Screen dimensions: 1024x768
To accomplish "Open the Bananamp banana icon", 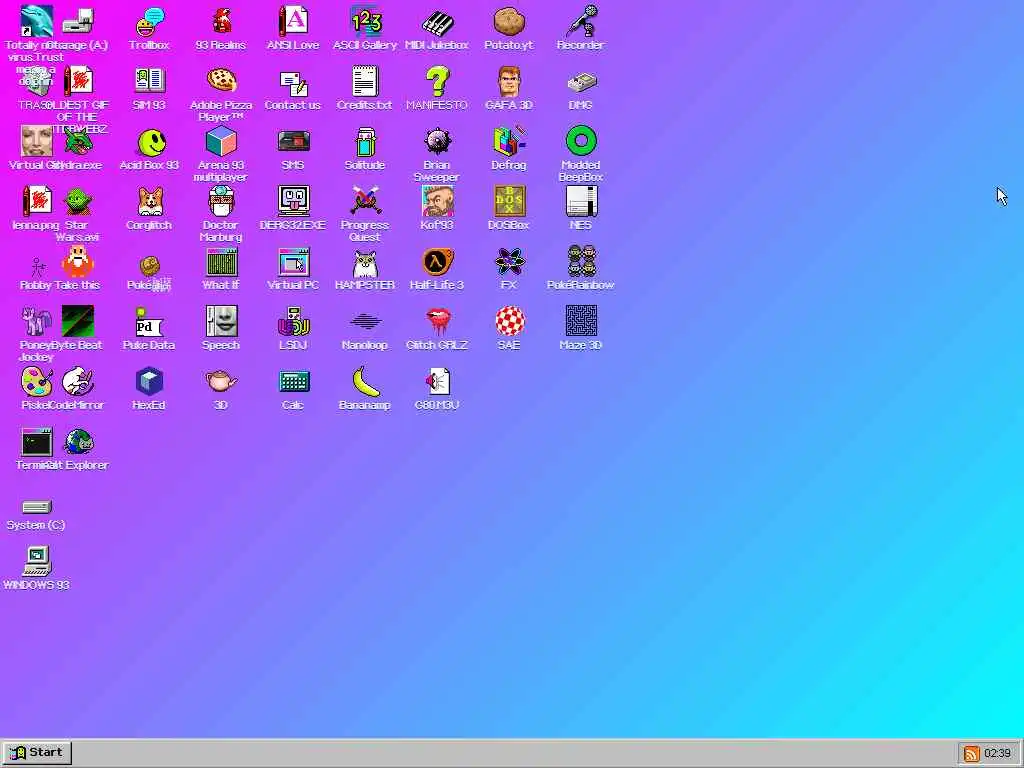I will [x=366, y=381].
